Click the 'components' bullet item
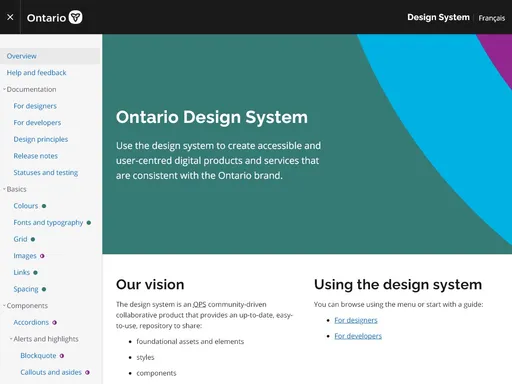Viewport: 512px width, 384px height. 156,373
